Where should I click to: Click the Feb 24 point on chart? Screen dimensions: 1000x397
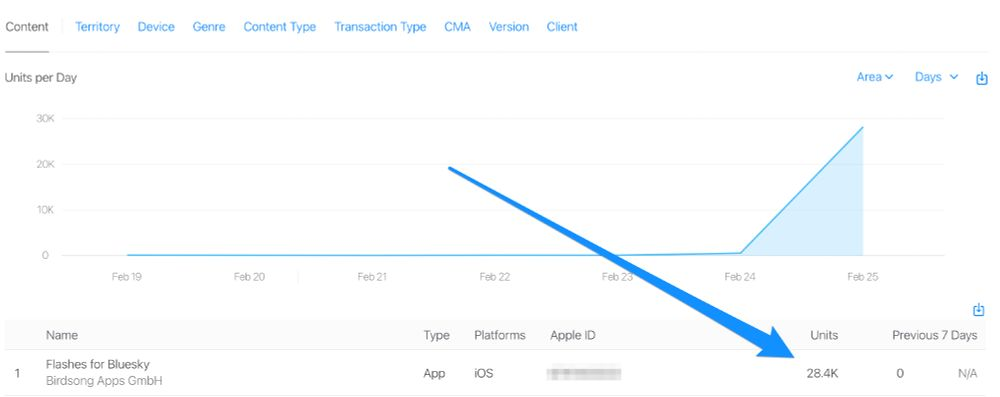pyautogui.click(x=740, y=253)
